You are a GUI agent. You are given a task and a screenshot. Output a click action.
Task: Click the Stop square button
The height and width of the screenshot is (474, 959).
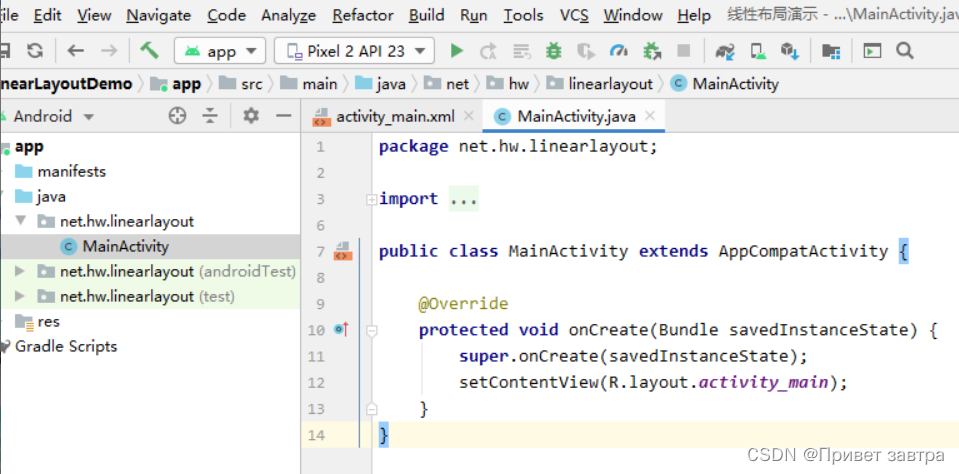pyautogui.click(x=684, y=51)
